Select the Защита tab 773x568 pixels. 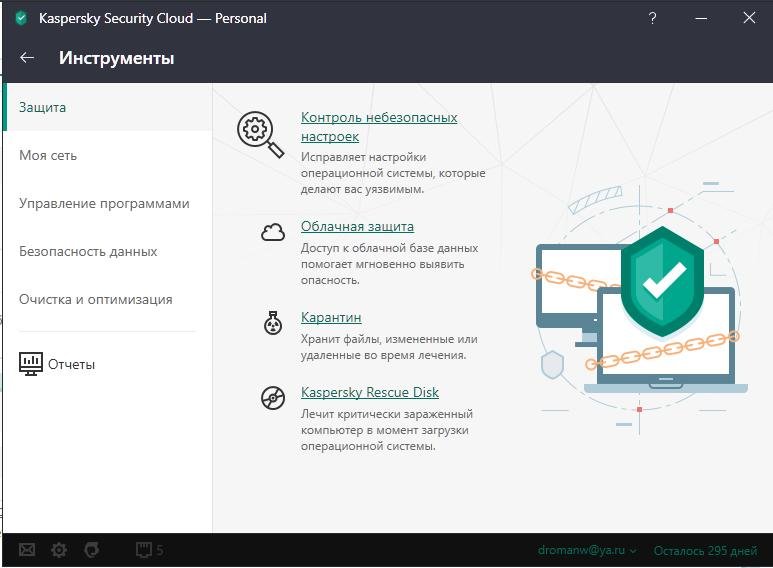[x=107, y=107]
